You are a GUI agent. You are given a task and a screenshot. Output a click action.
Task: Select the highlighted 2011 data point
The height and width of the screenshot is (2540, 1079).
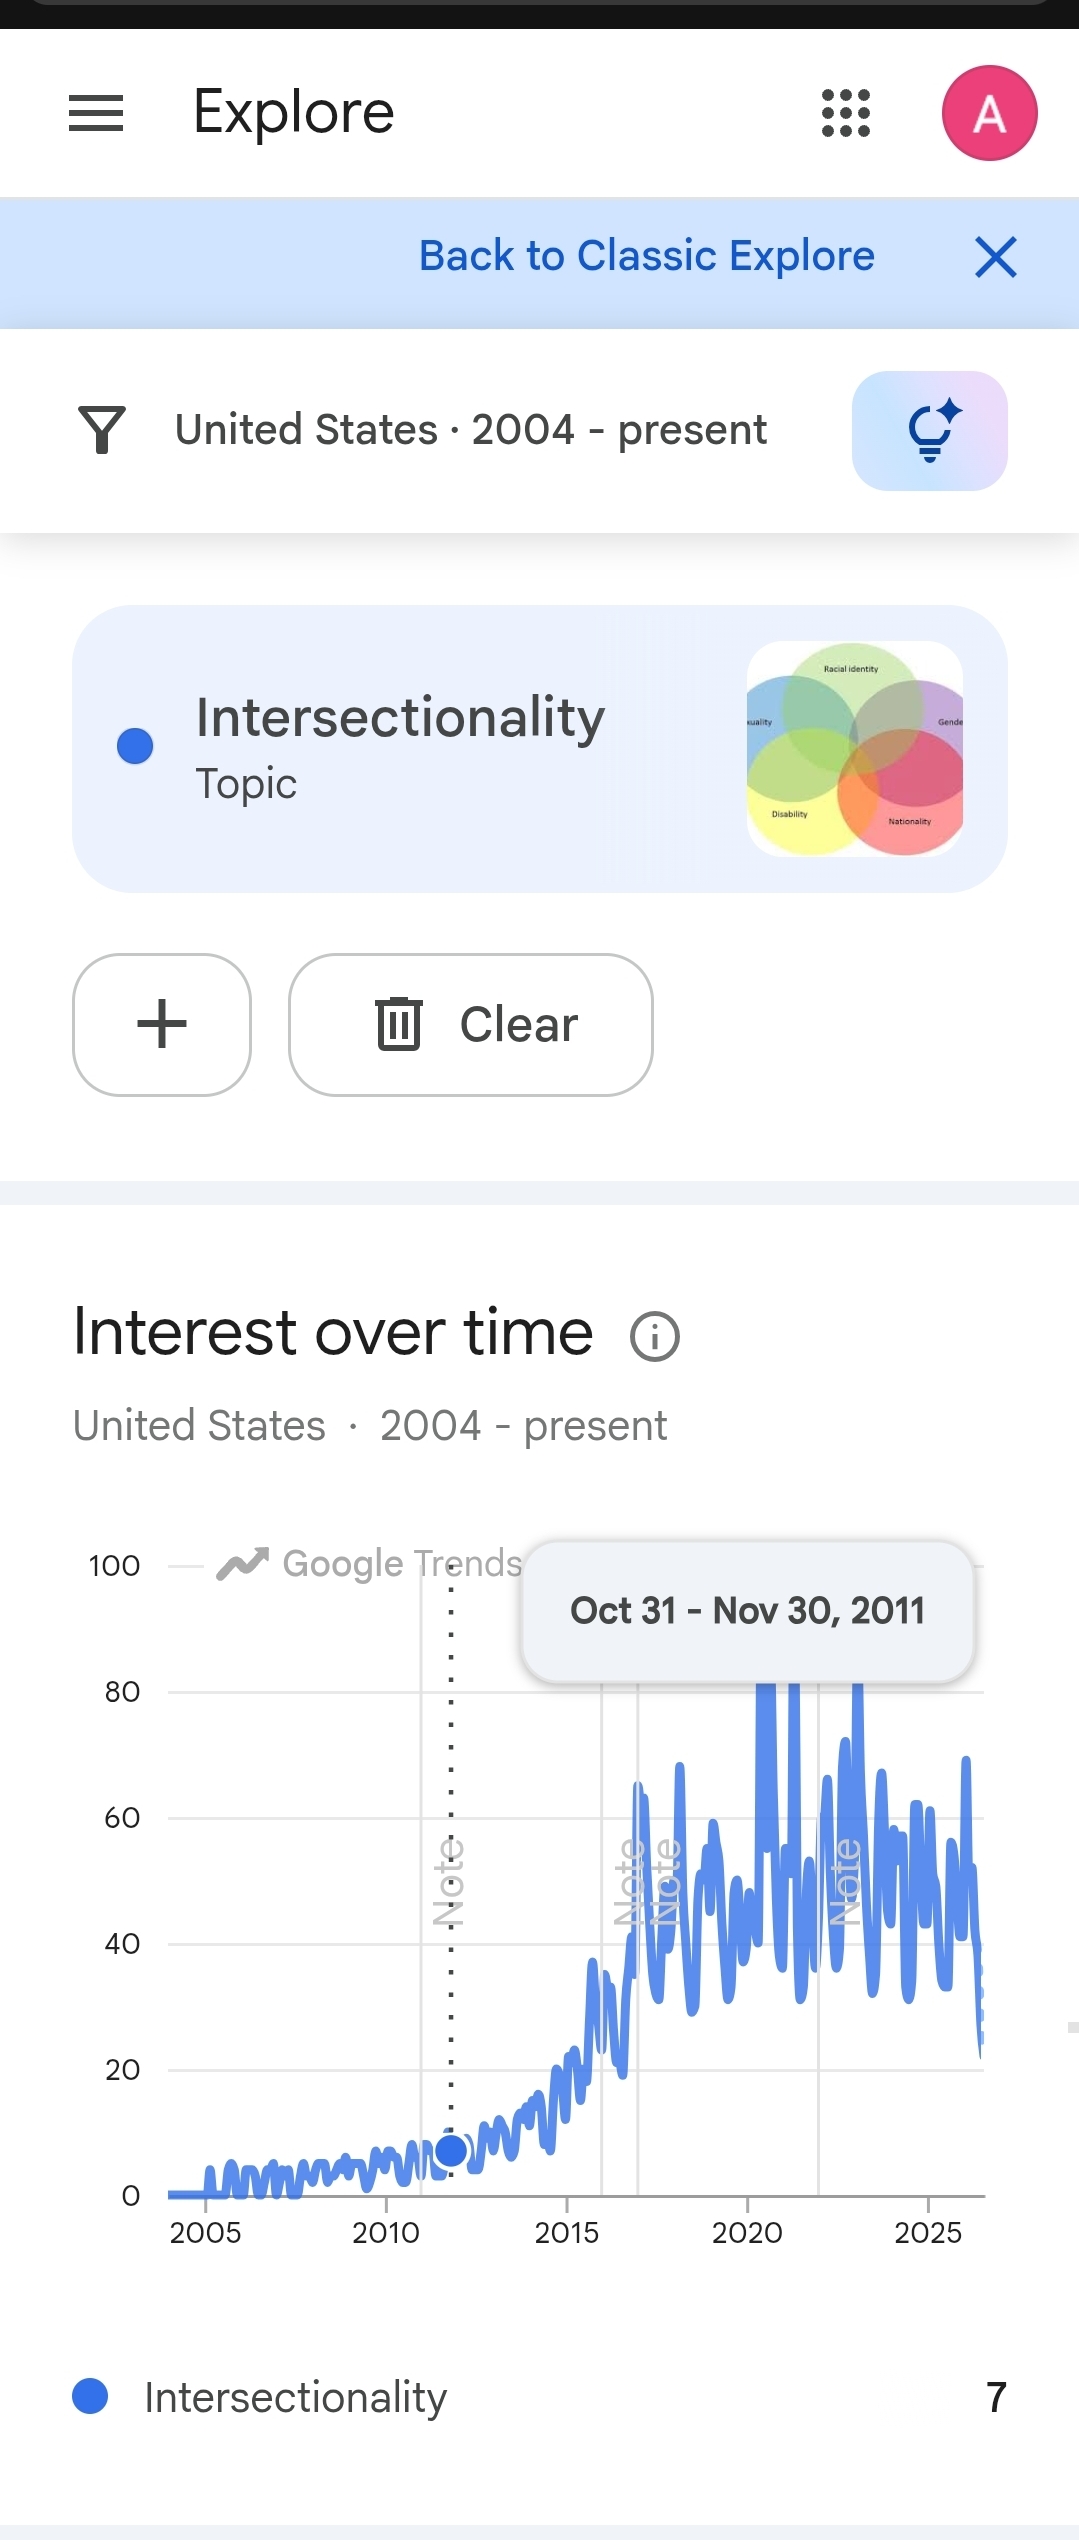(x=451, y=2149)
